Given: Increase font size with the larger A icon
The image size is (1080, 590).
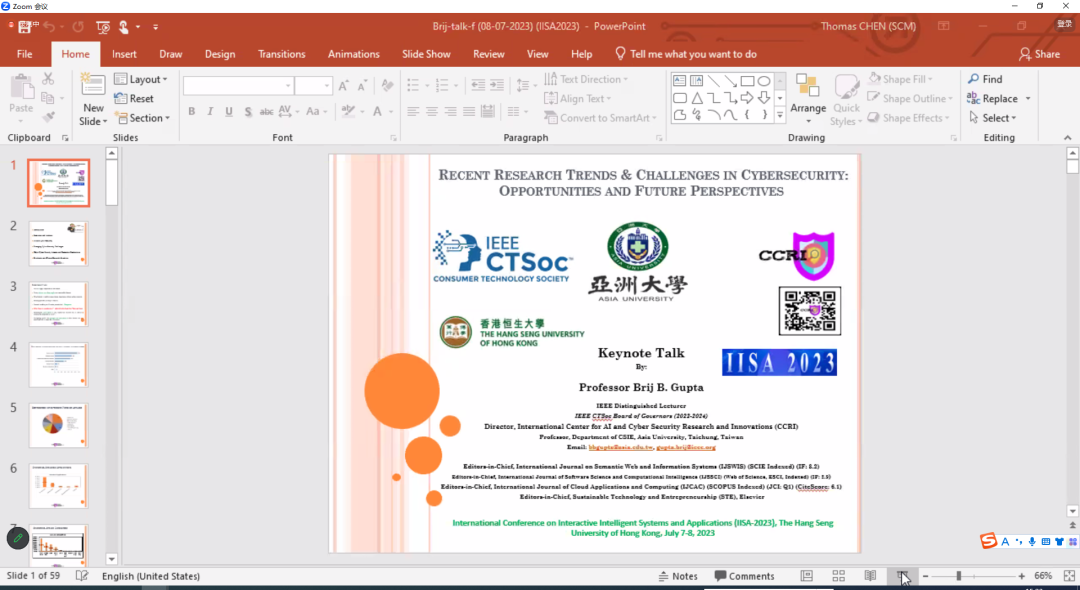Looking at the screenshot, I should point(344,86).
